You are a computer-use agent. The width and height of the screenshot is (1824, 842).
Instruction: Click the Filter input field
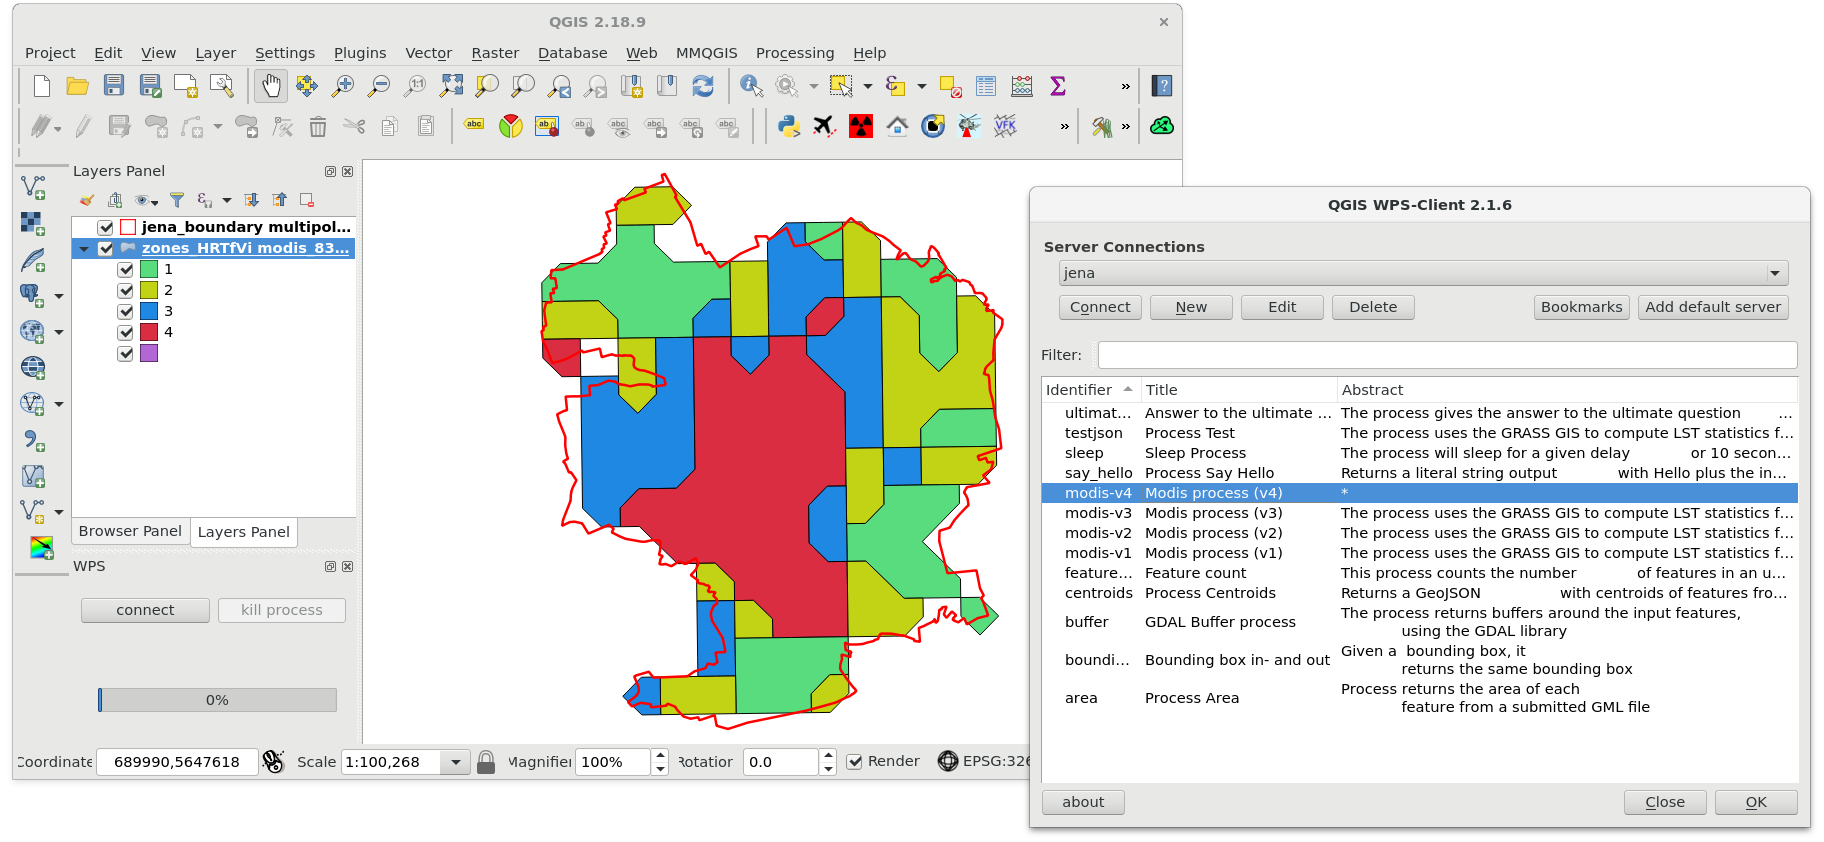tap(1447, 355)
